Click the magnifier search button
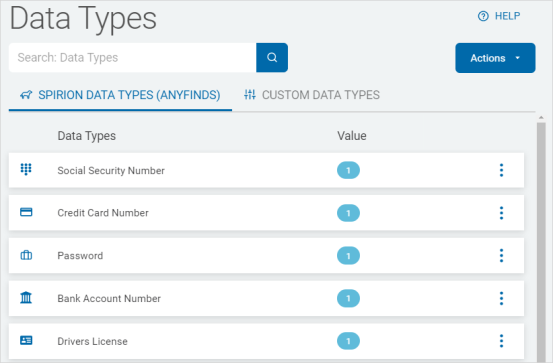Image resolution: width=553 pixels, height=363 pixels. [x=272, y=58]
